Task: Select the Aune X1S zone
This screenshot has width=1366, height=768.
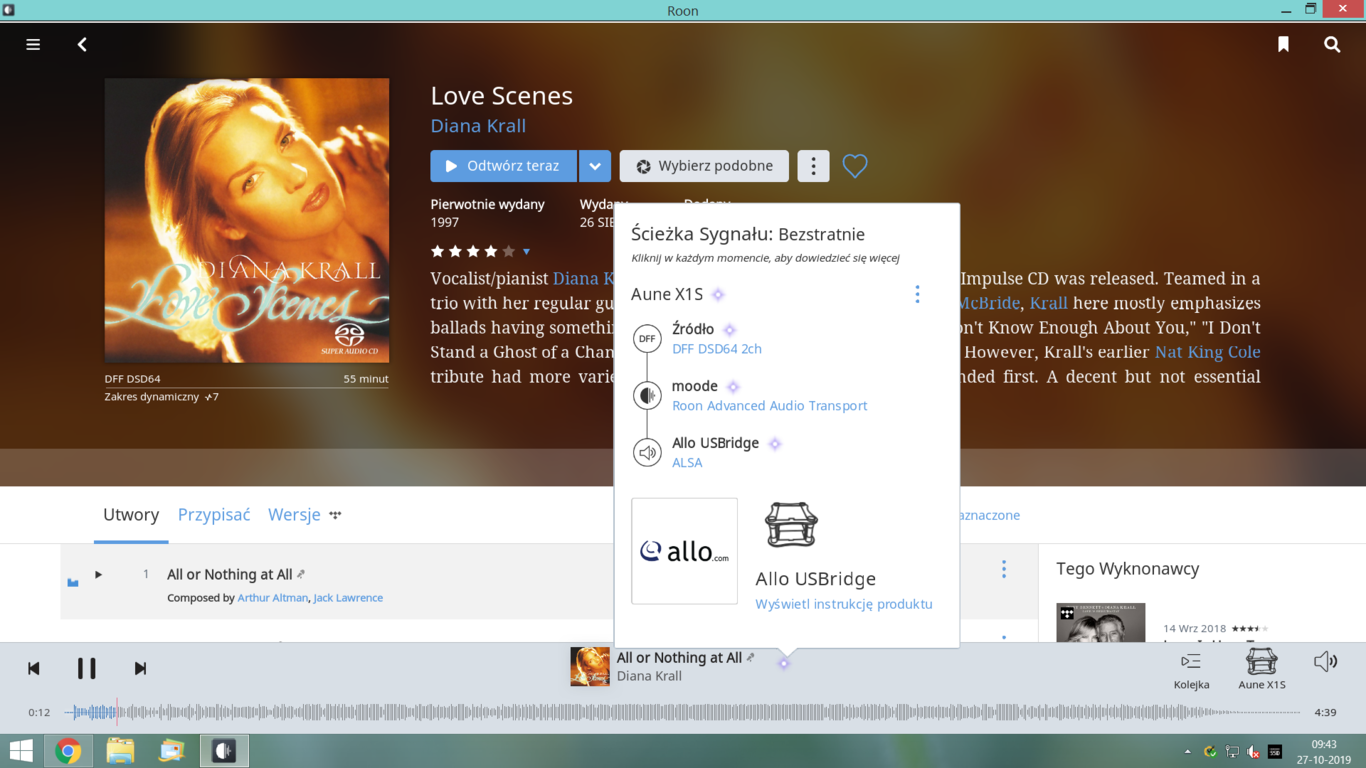Action: 1262,669
